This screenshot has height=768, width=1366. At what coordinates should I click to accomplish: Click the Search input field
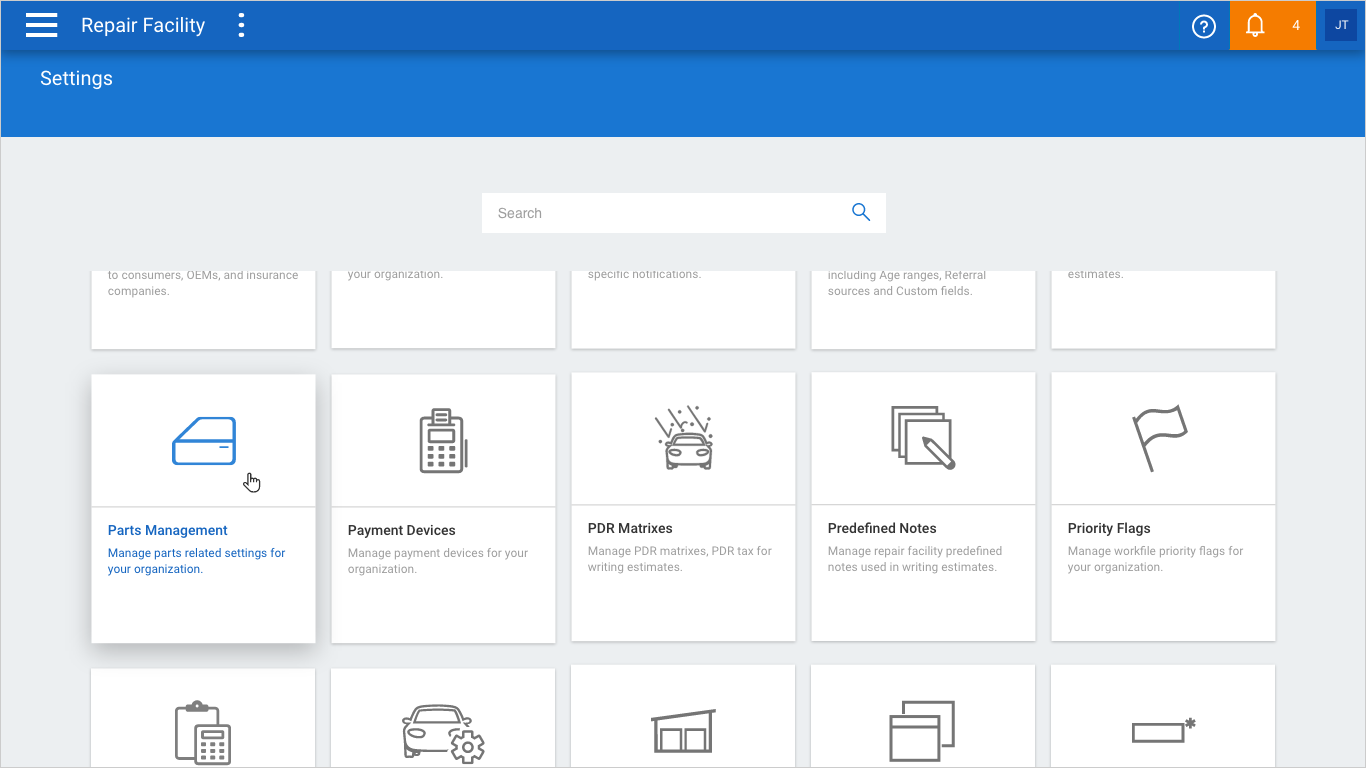[x=665, y=213]
